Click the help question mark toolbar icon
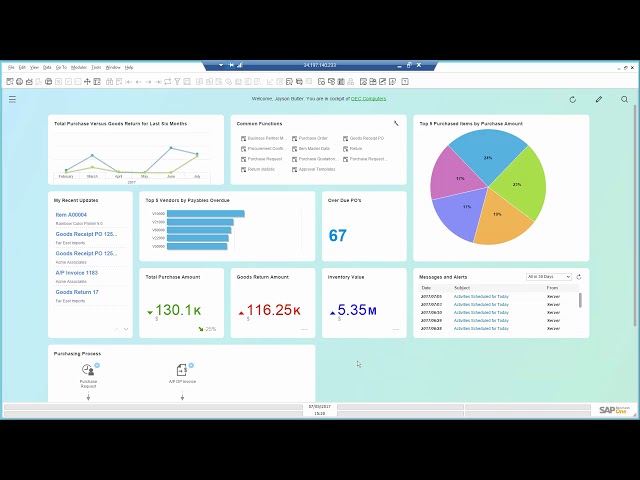 (405, 82)
